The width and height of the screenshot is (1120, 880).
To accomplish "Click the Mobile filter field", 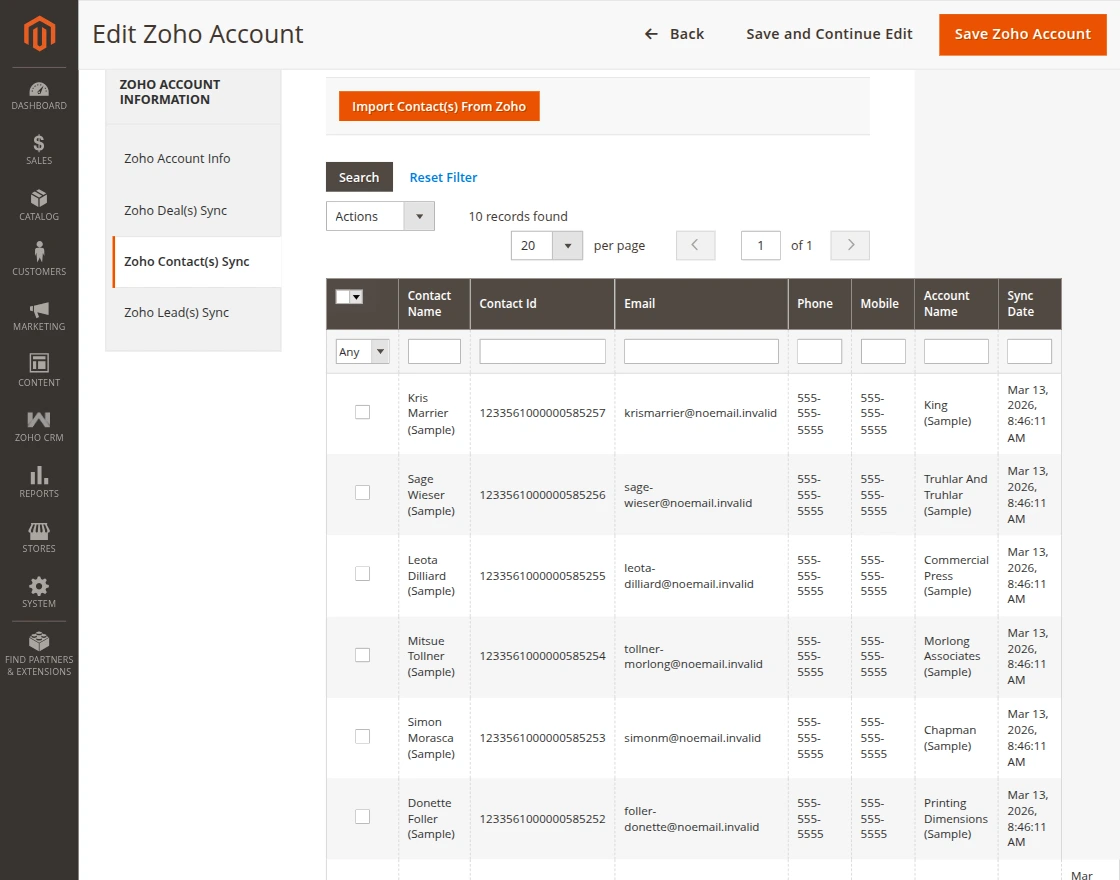I will coord(883,351).
